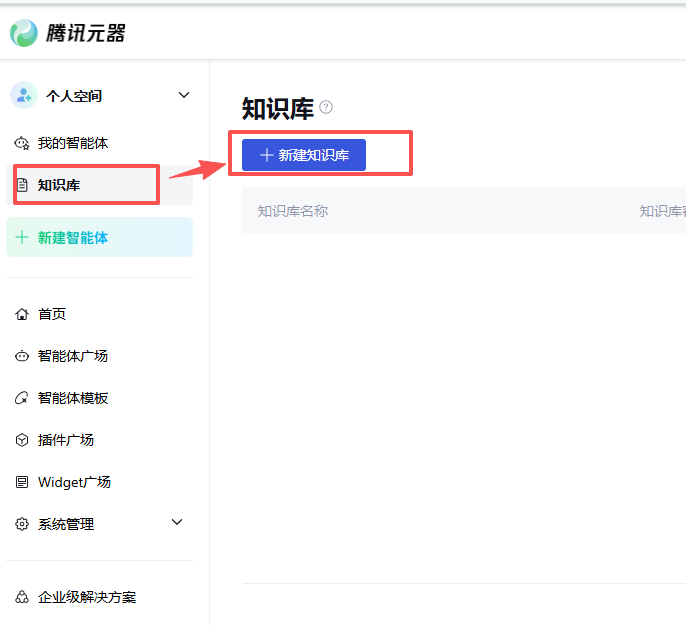Click the 新建智能体 button
Viewport: 686px width, 625px height.
pos(99,237)
